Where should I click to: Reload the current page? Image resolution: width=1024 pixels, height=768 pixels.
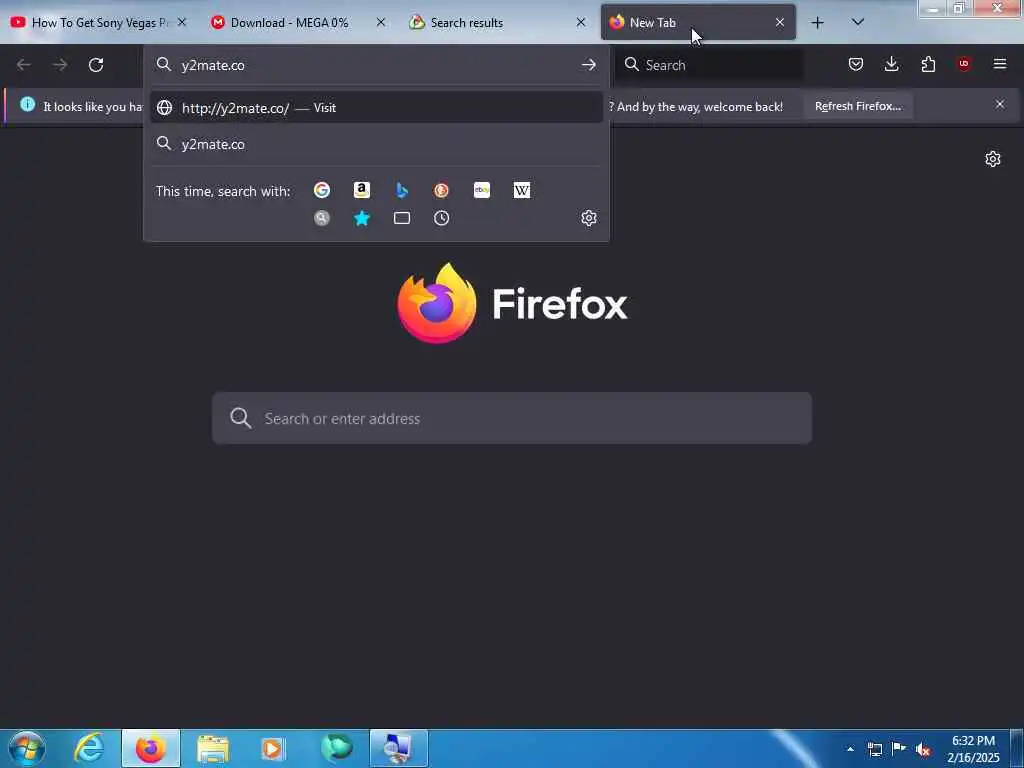pyautogui.click(x=96, y=65)
